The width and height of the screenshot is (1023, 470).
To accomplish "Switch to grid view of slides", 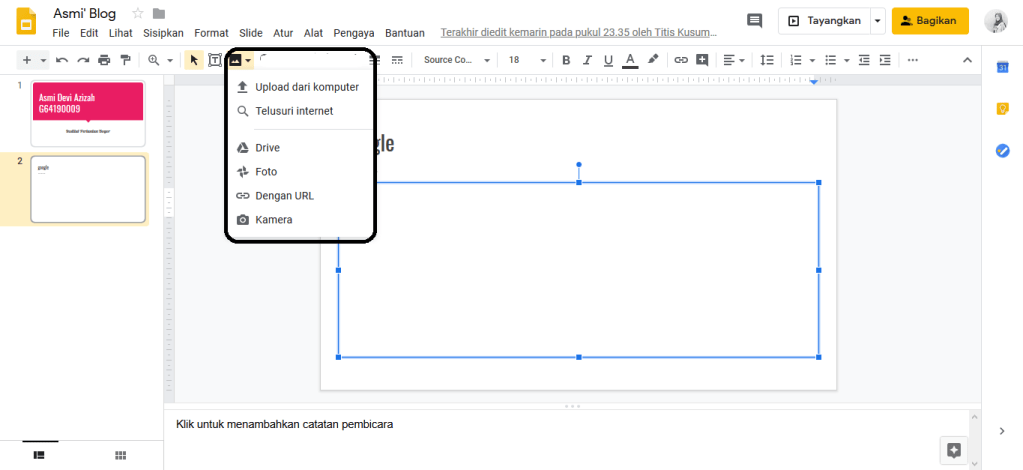I will 120,455.
